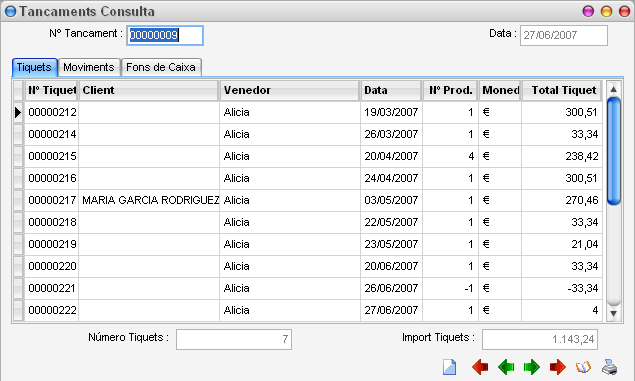Click the Client column header
This screenshot has height=381, width=635.
point(149,90)
